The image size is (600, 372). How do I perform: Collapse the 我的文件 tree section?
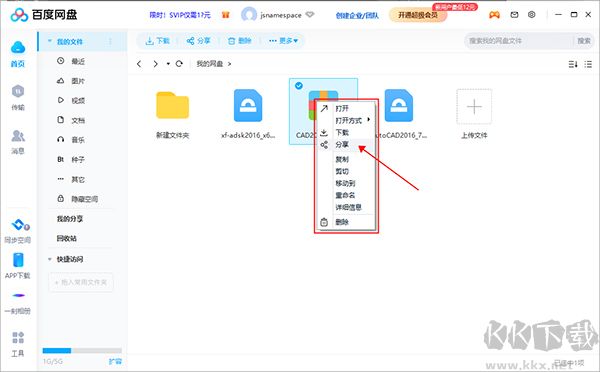(50, 41)
